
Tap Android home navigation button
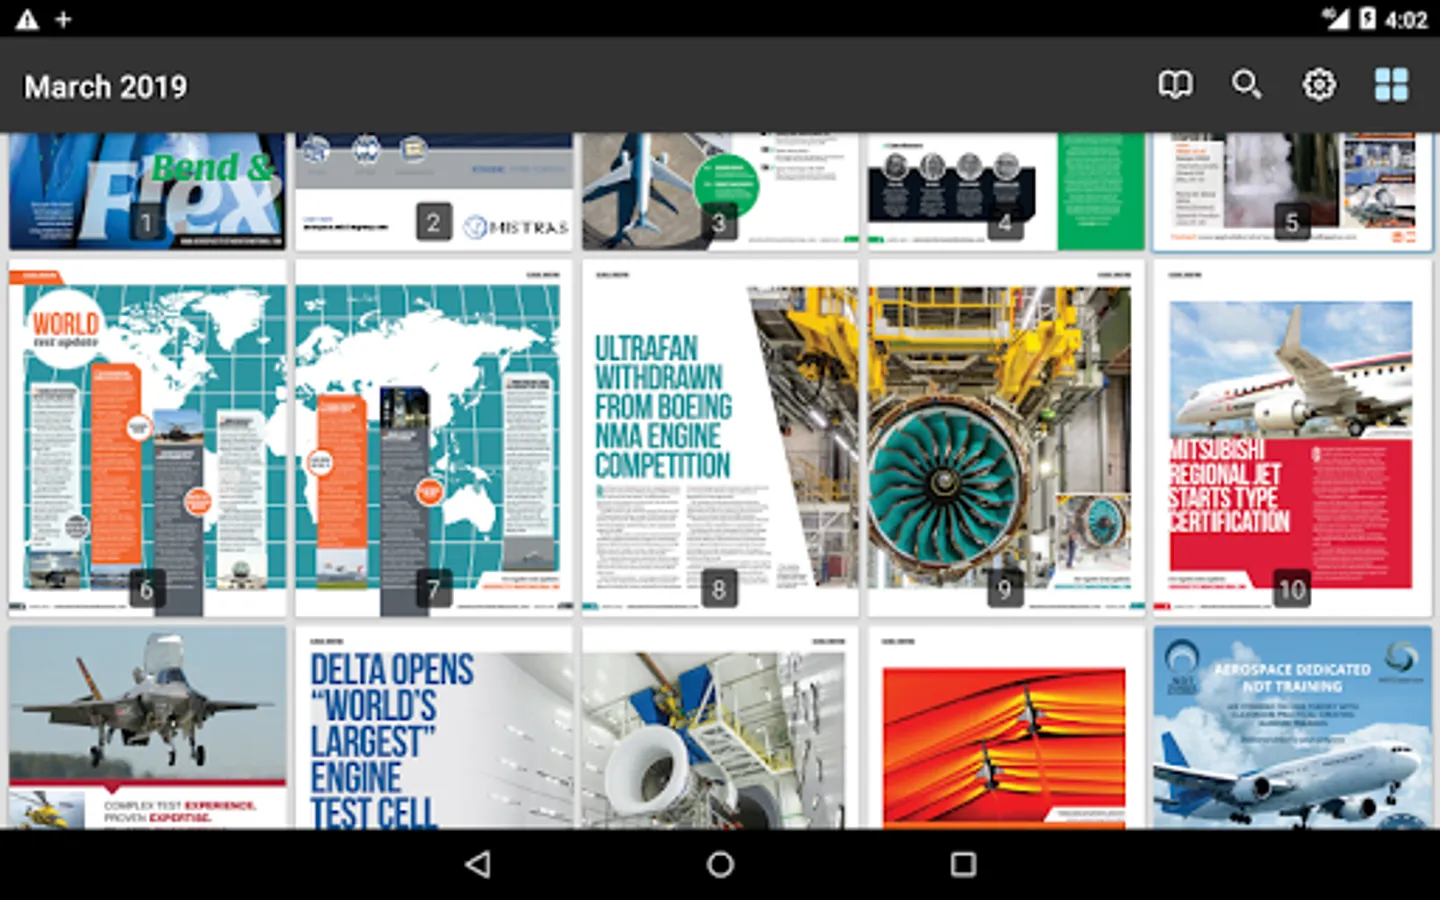point(720,864)
